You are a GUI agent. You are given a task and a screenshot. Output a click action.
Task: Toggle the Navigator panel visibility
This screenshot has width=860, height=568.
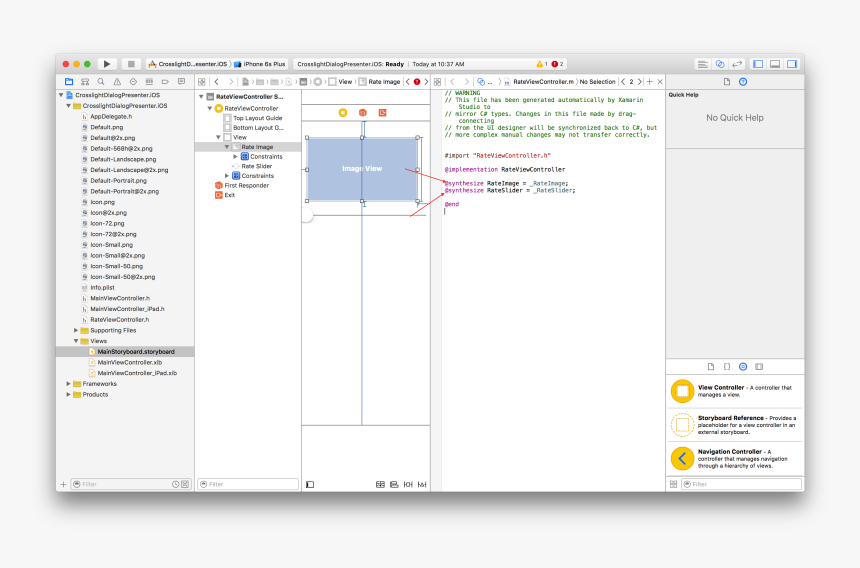758,64
